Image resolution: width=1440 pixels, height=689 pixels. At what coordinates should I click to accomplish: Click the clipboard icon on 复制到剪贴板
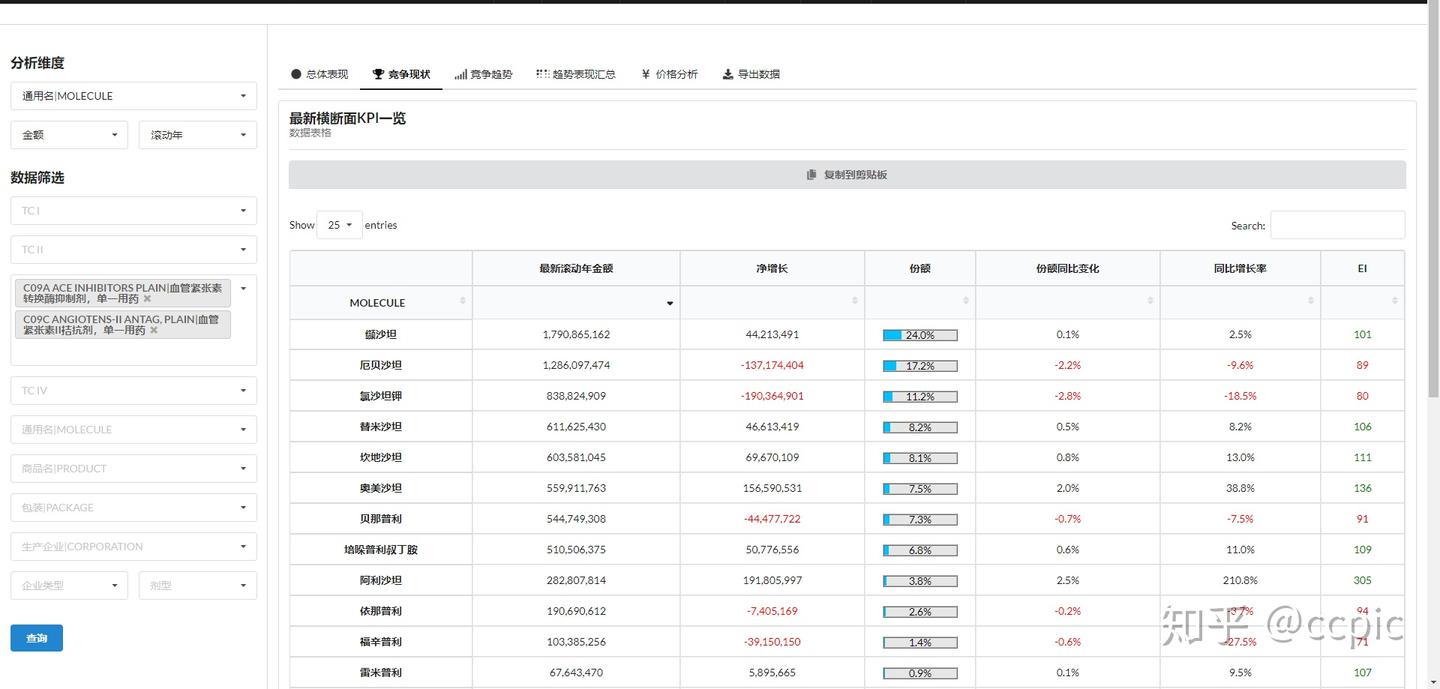[811, 174]
